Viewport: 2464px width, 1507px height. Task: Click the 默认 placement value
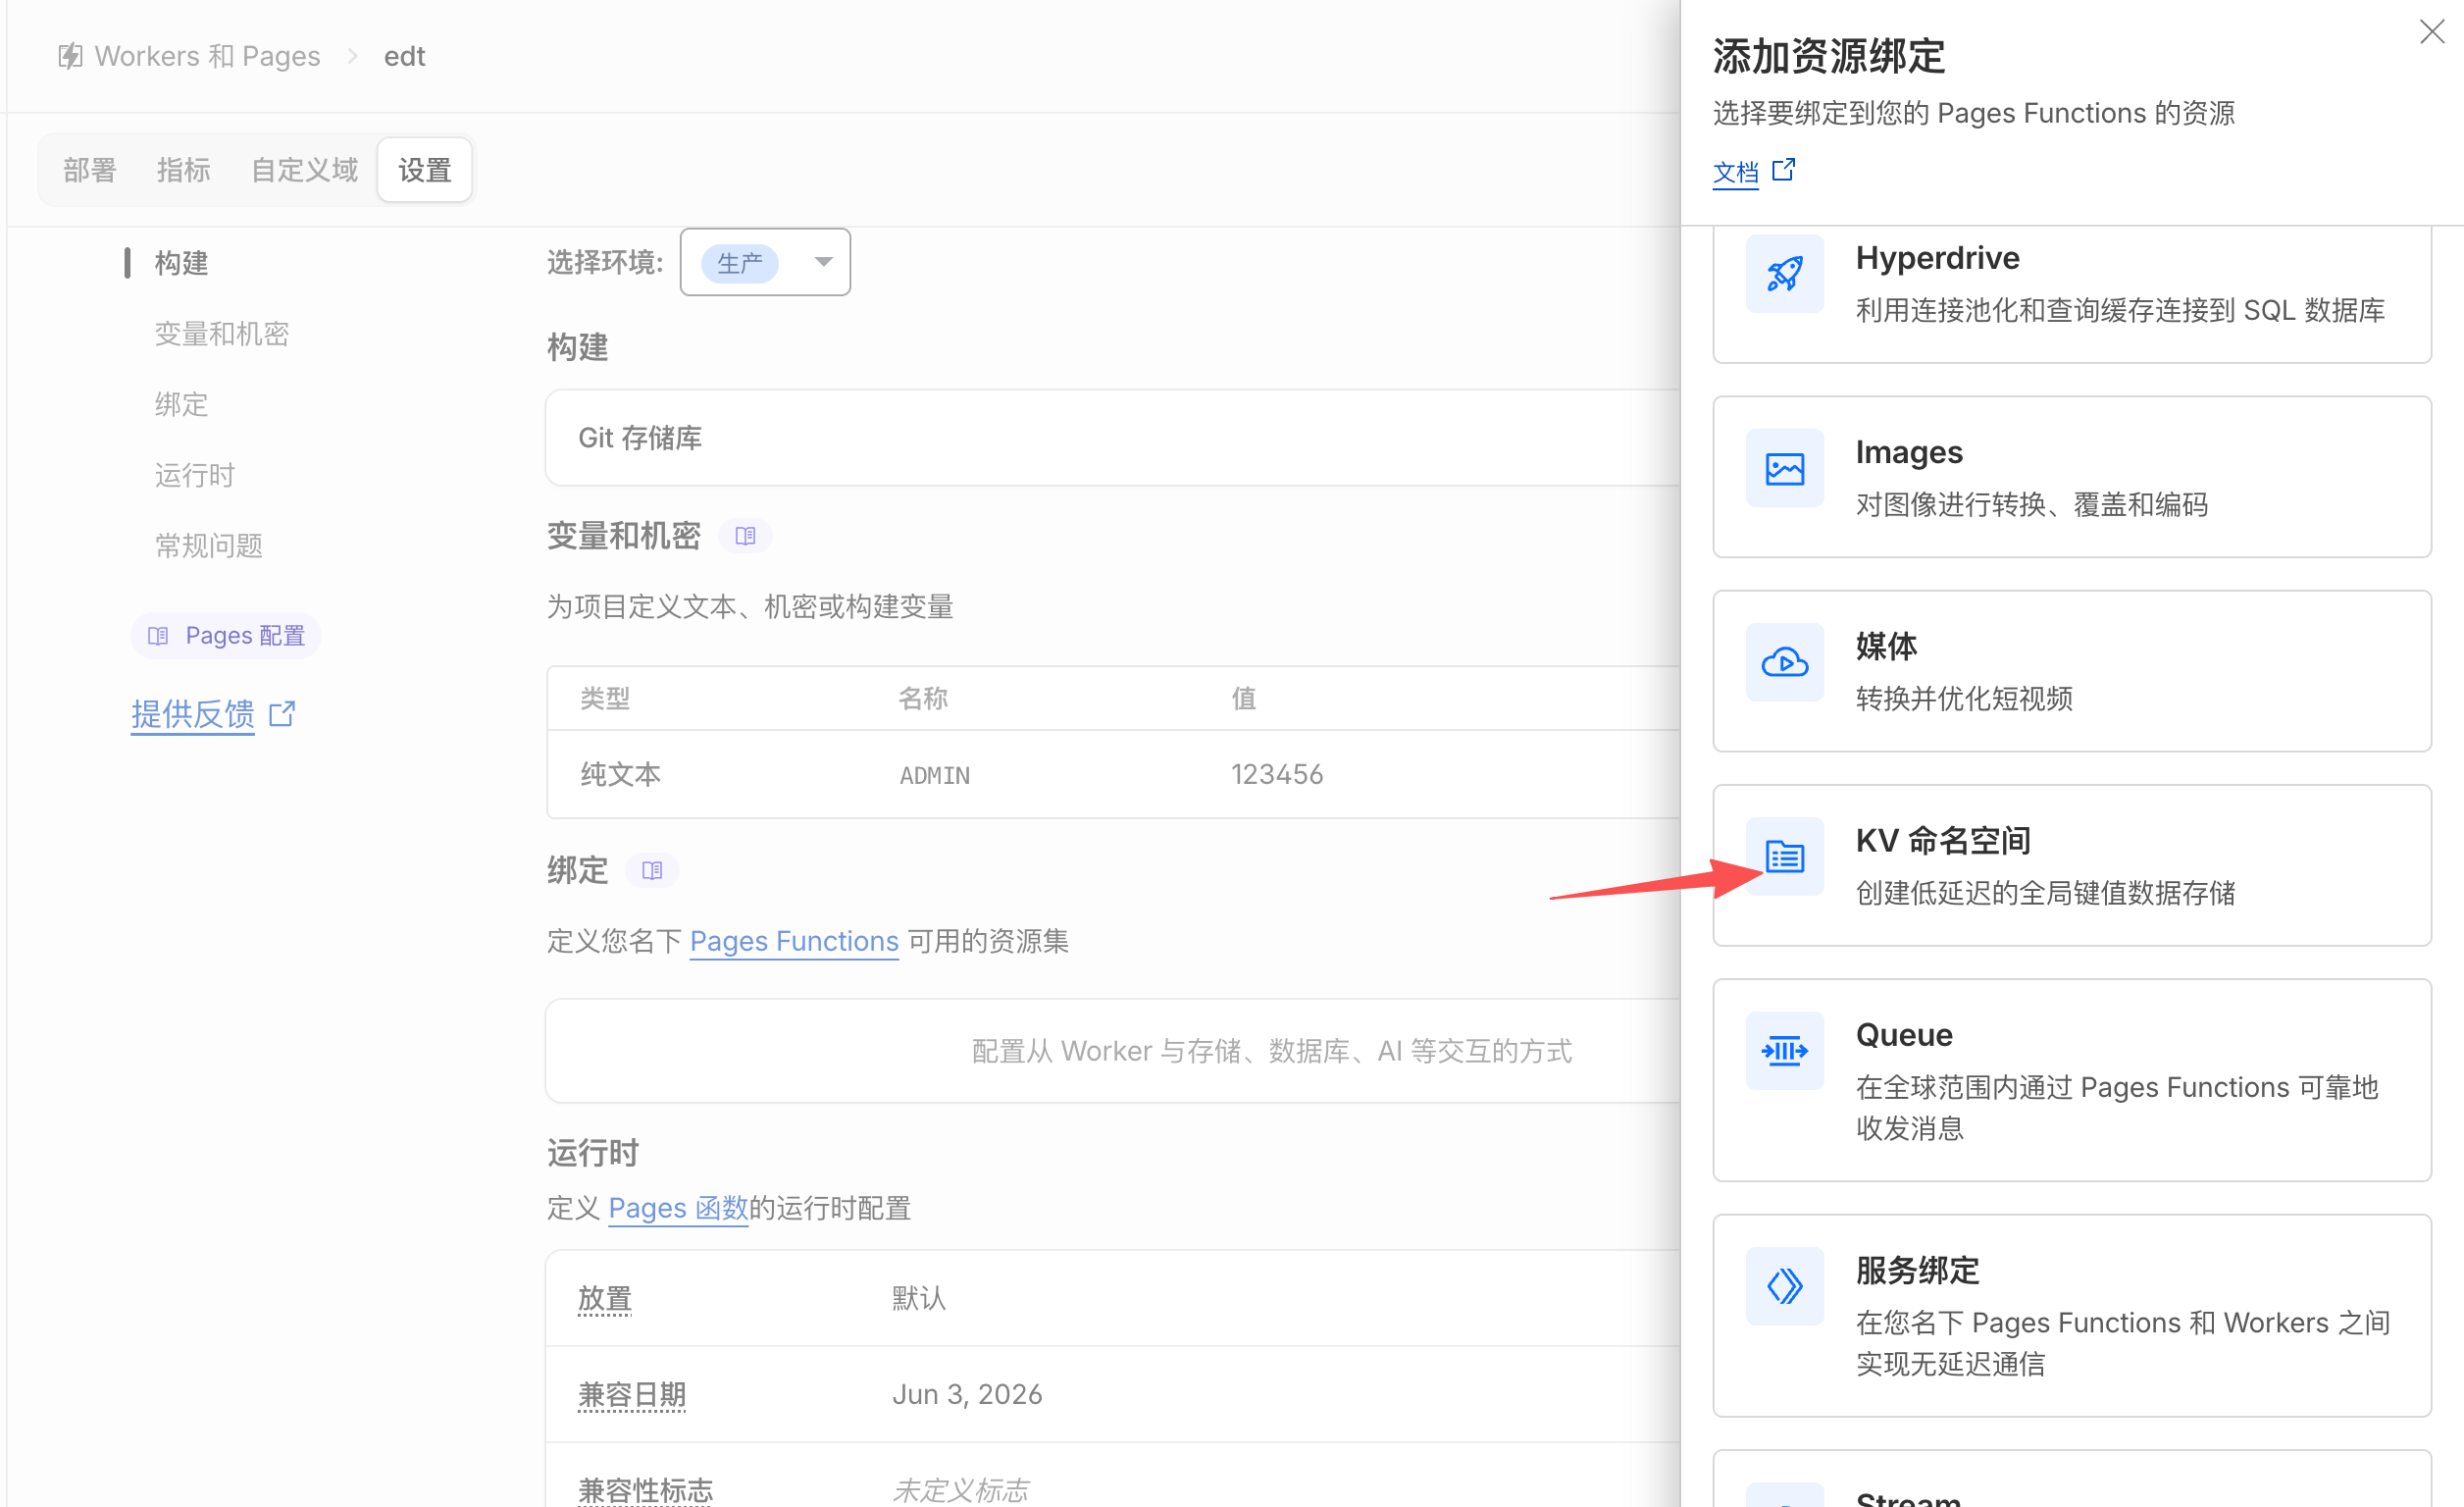click(919, 1298)
